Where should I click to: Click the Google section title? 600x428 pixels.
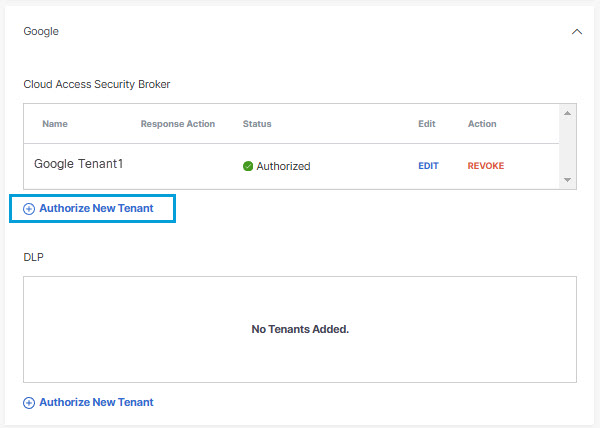pyautogui.click(x=41, y=31)
